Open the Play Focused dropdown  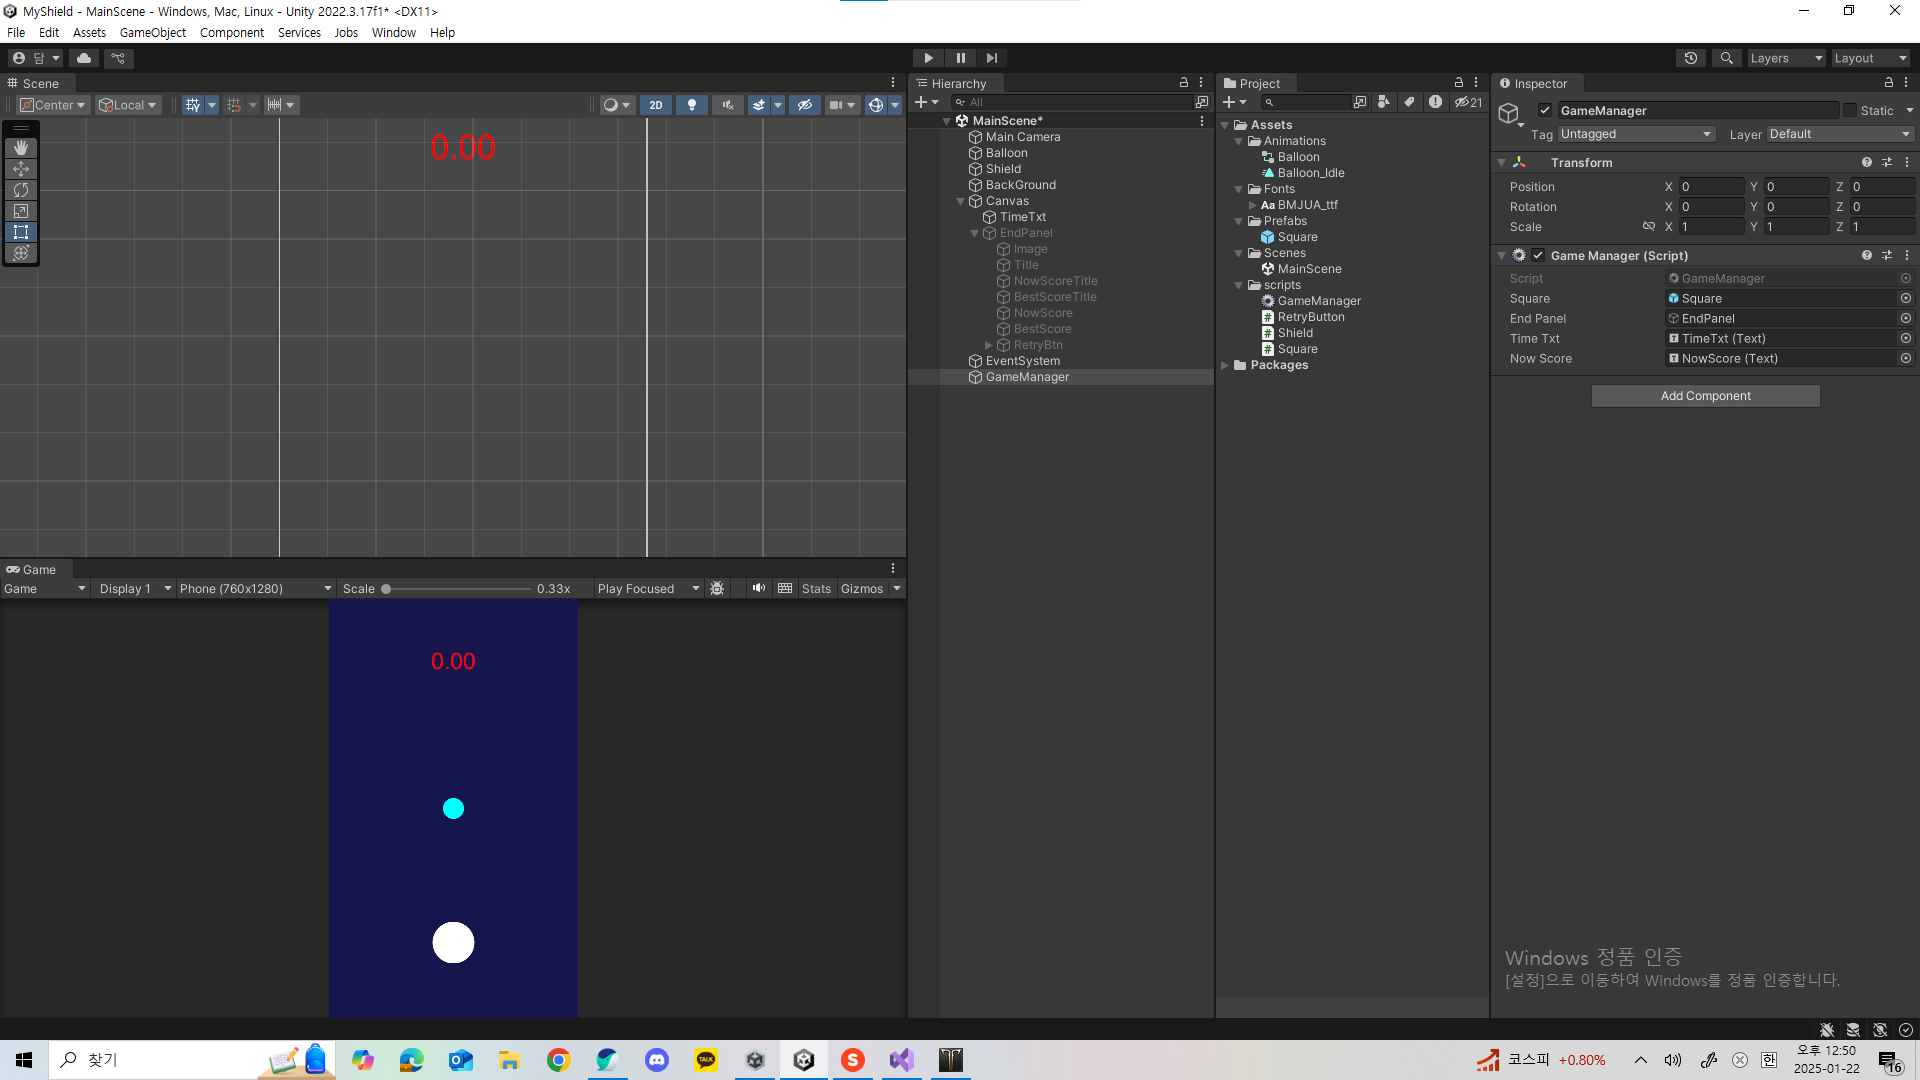[648, 589]
